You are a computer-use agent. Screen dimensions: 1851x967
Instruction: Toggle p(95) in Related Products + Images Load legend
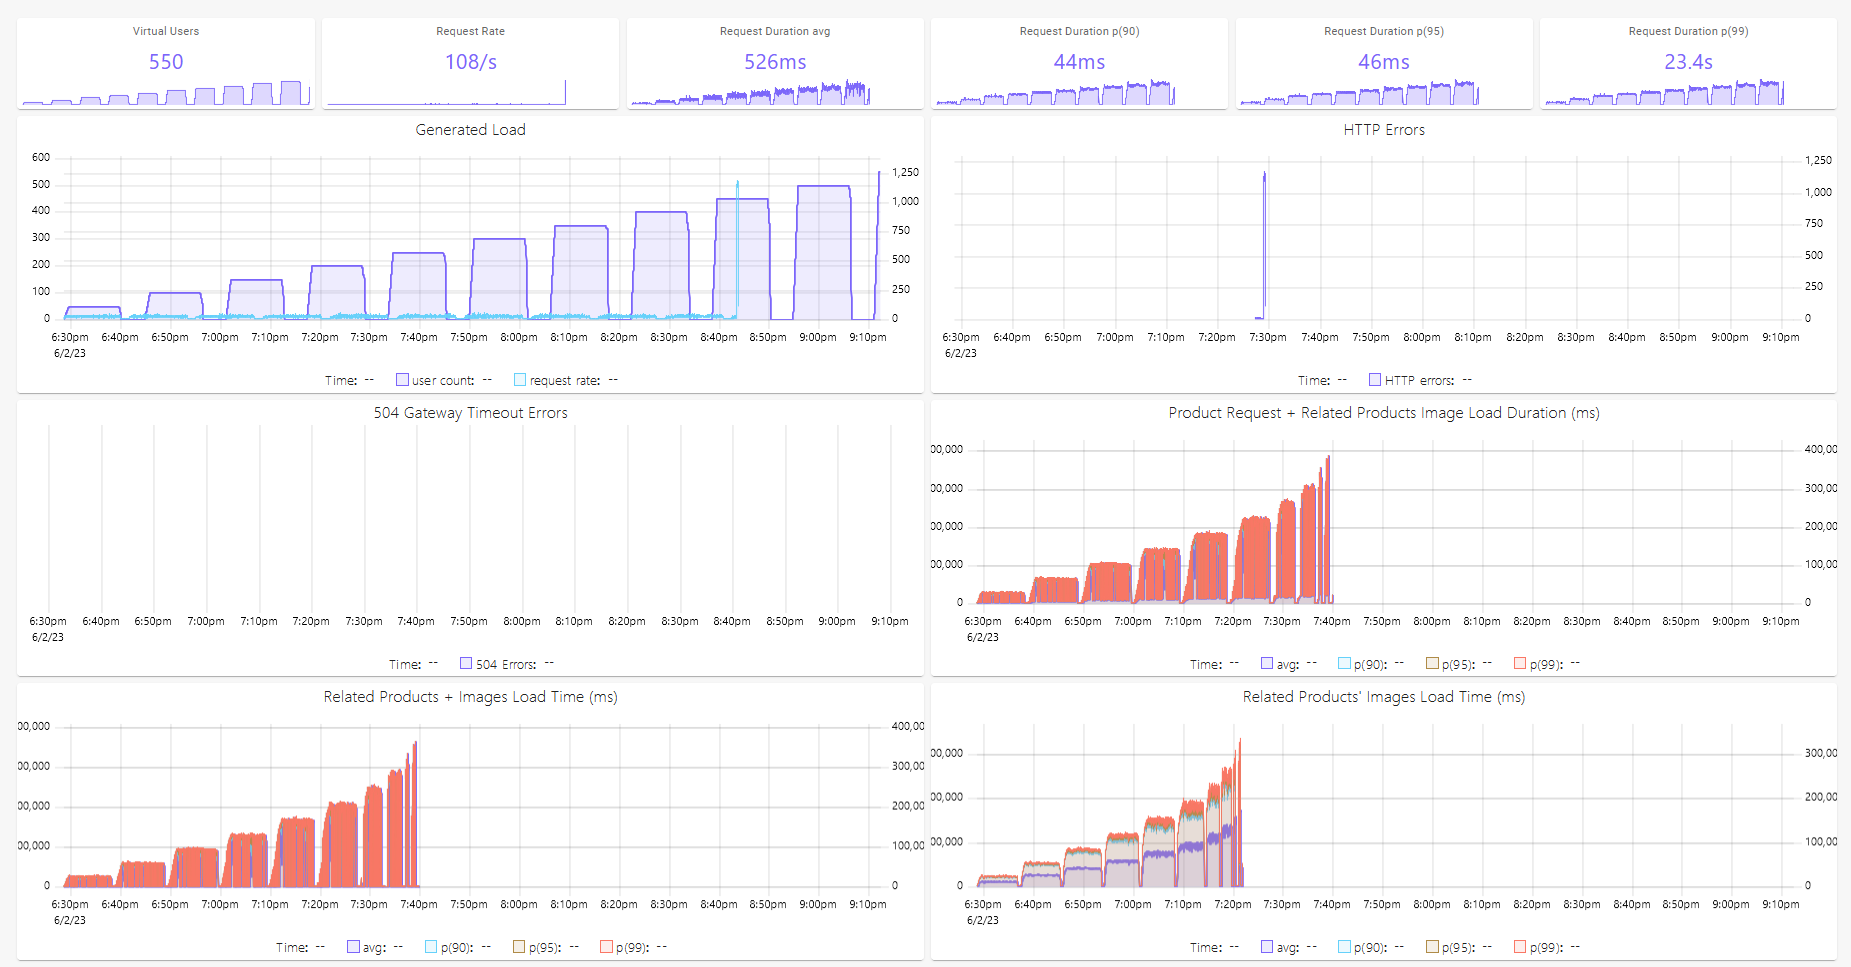[517, 946]
